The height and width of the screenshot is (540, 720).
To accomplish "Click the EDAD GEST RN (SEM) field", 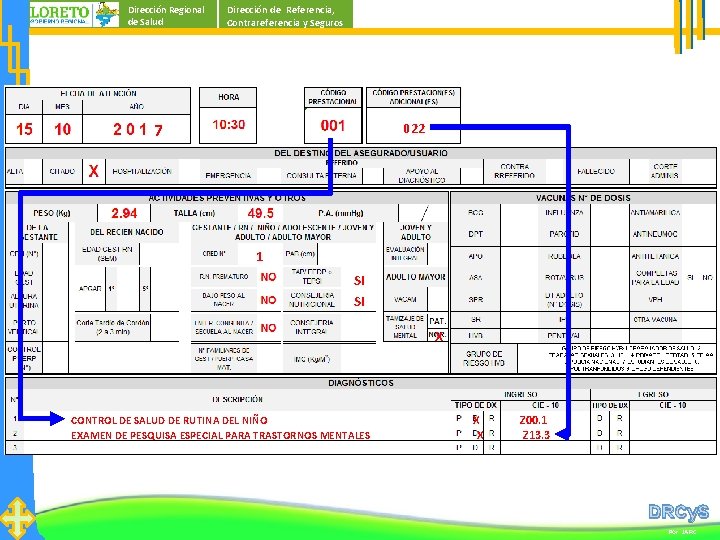I will tap(158, 254).
